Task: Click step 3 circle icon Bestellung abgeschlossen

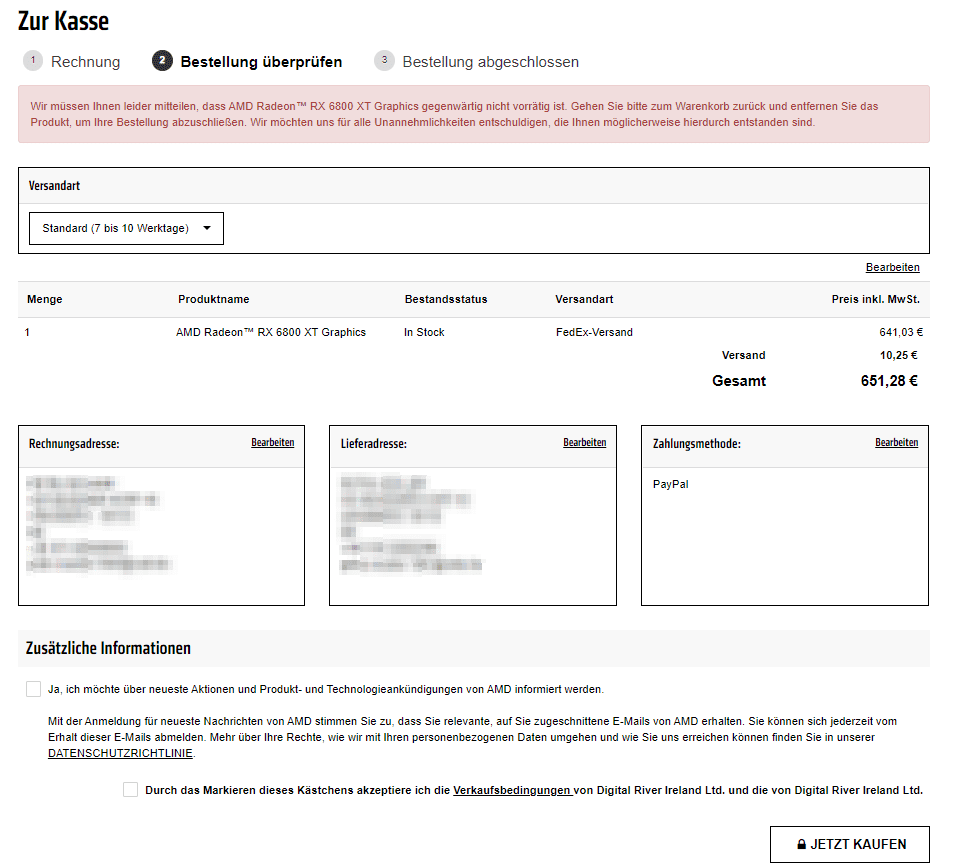Action: click(384, 61)
